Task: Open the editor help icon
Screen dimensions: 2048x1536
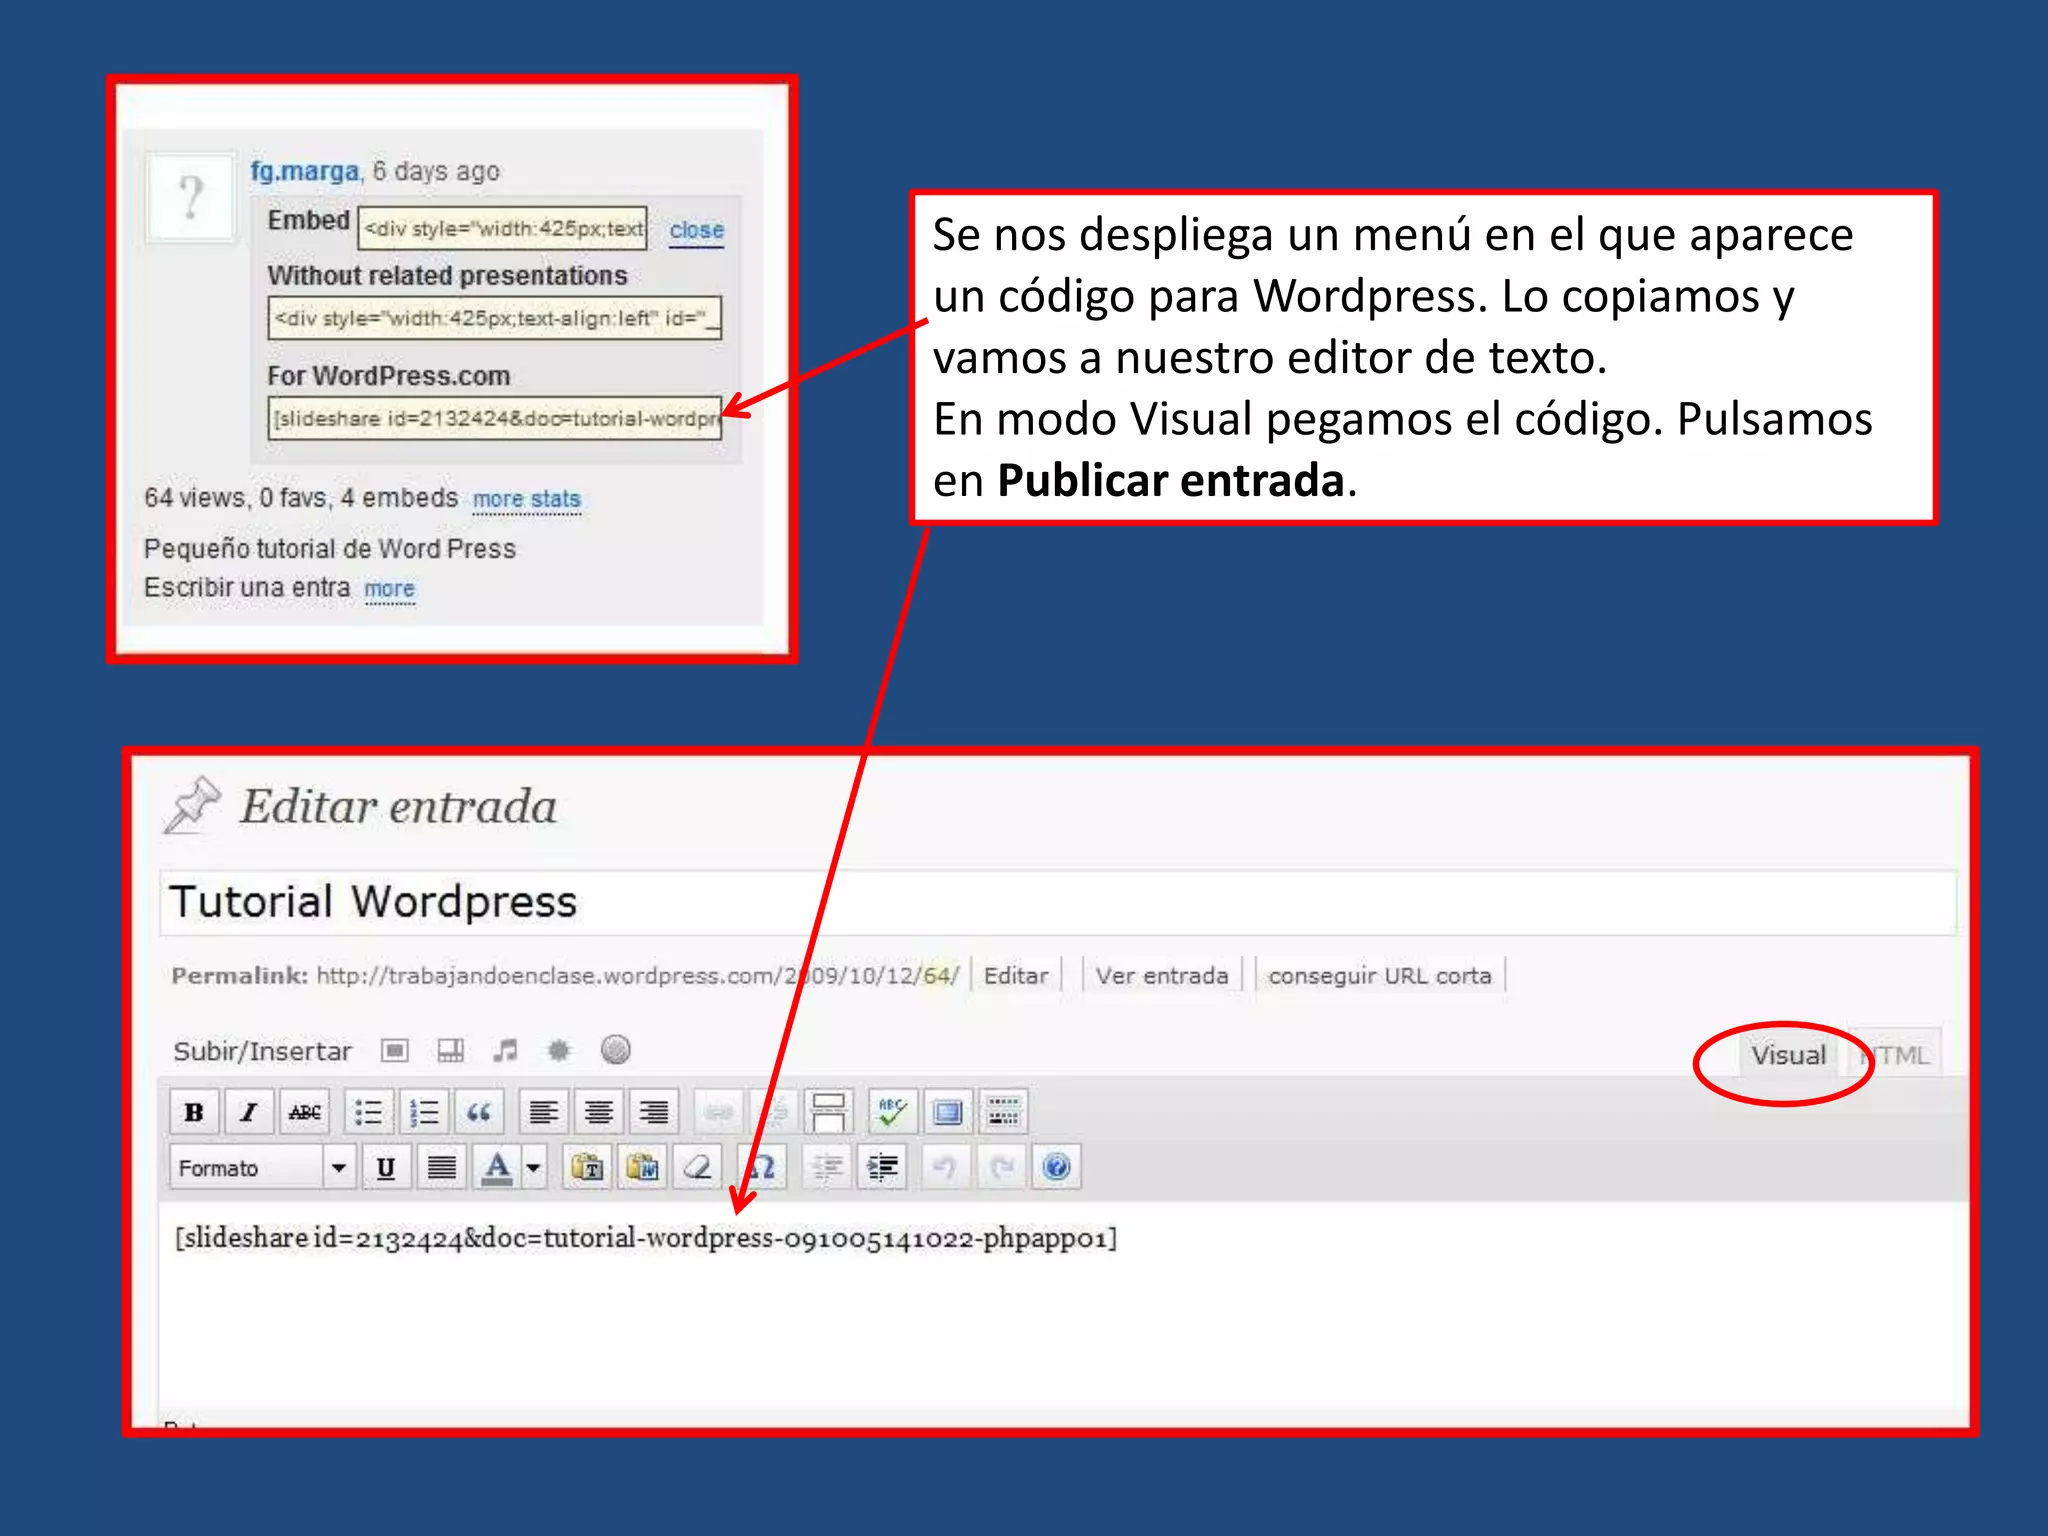Action: click(1057, 1167)
